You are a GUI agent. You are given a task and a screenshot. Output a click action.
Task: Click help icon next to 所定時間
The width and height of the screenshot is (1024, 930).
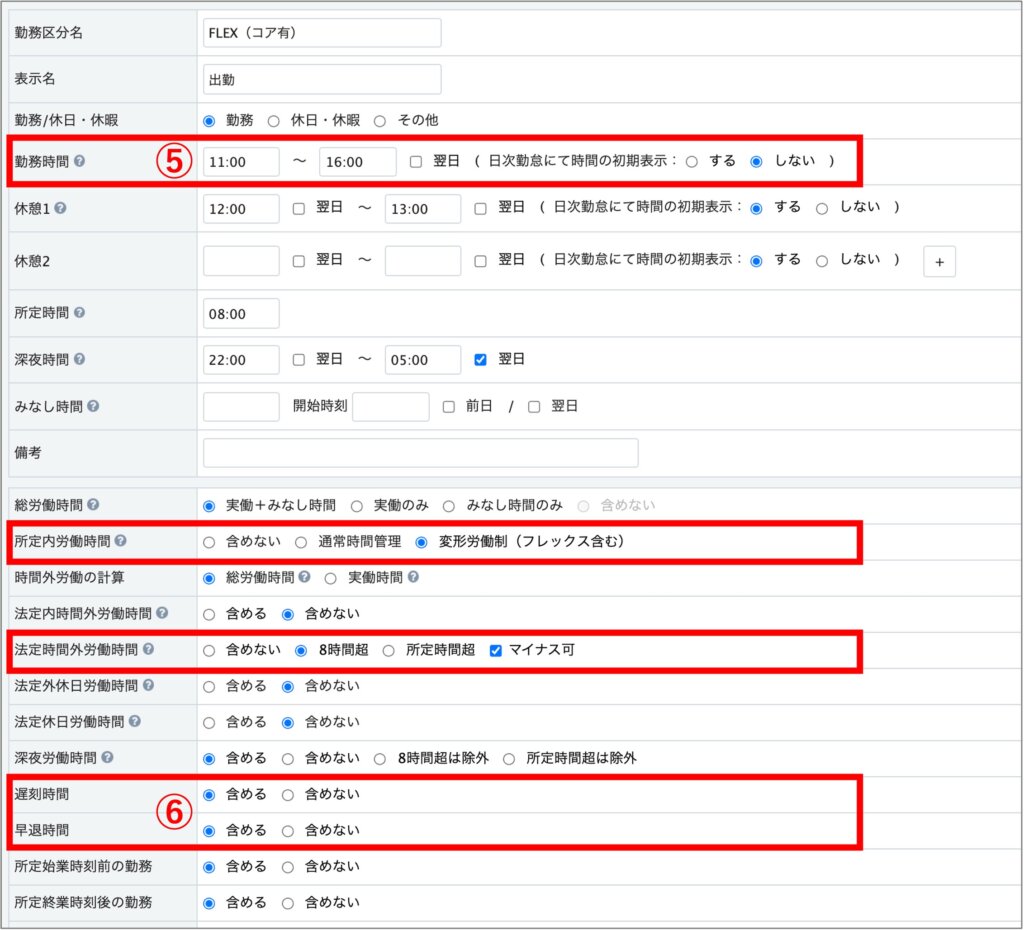click(x=79, y=312)
